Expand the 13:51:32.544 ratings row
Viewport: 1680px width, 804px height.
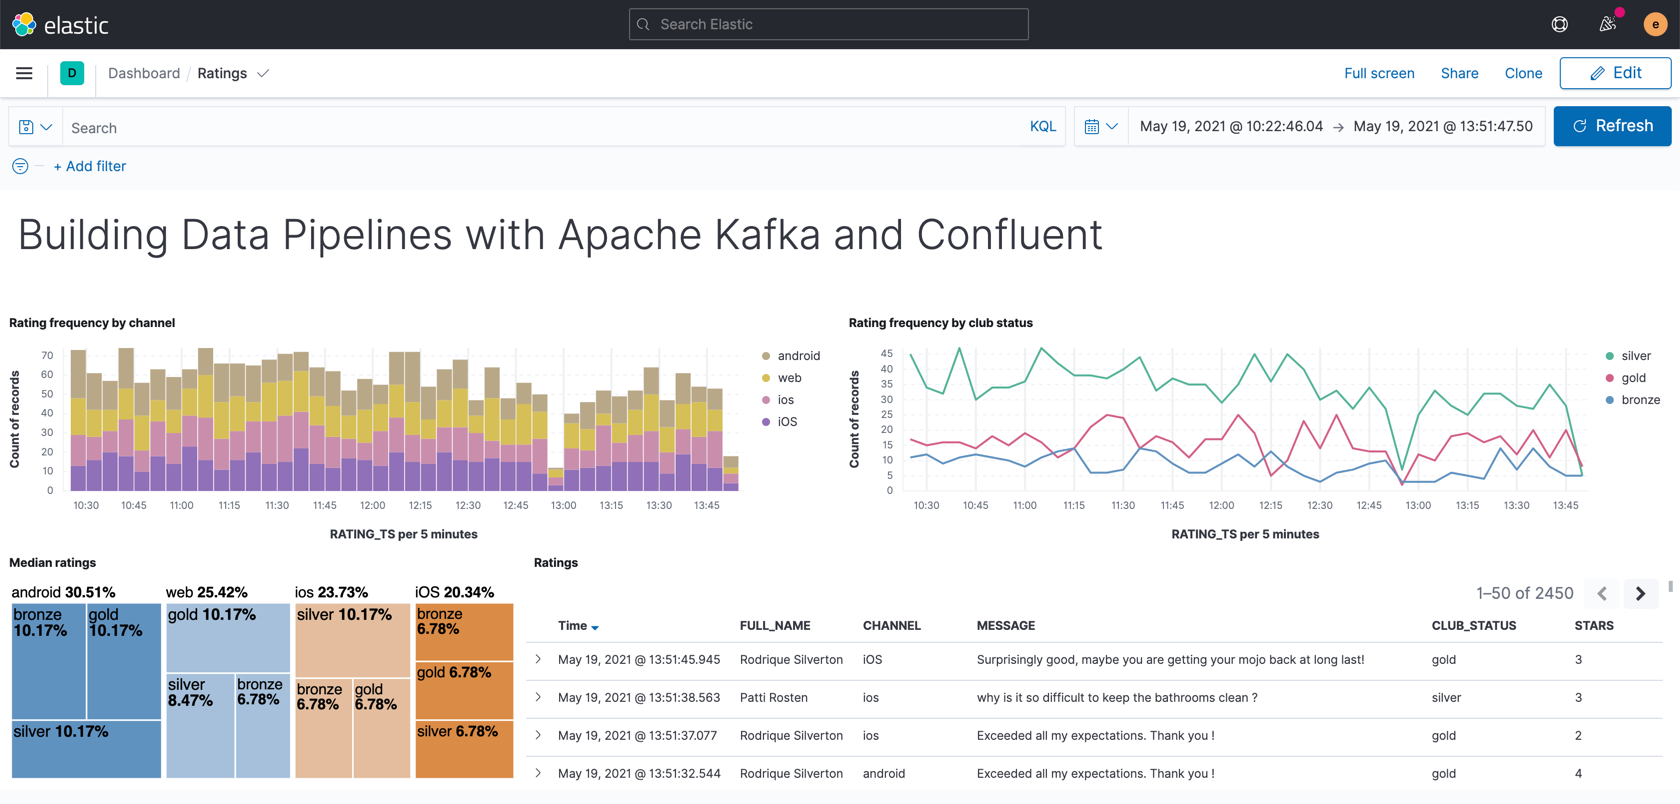[x=538, y=773]
